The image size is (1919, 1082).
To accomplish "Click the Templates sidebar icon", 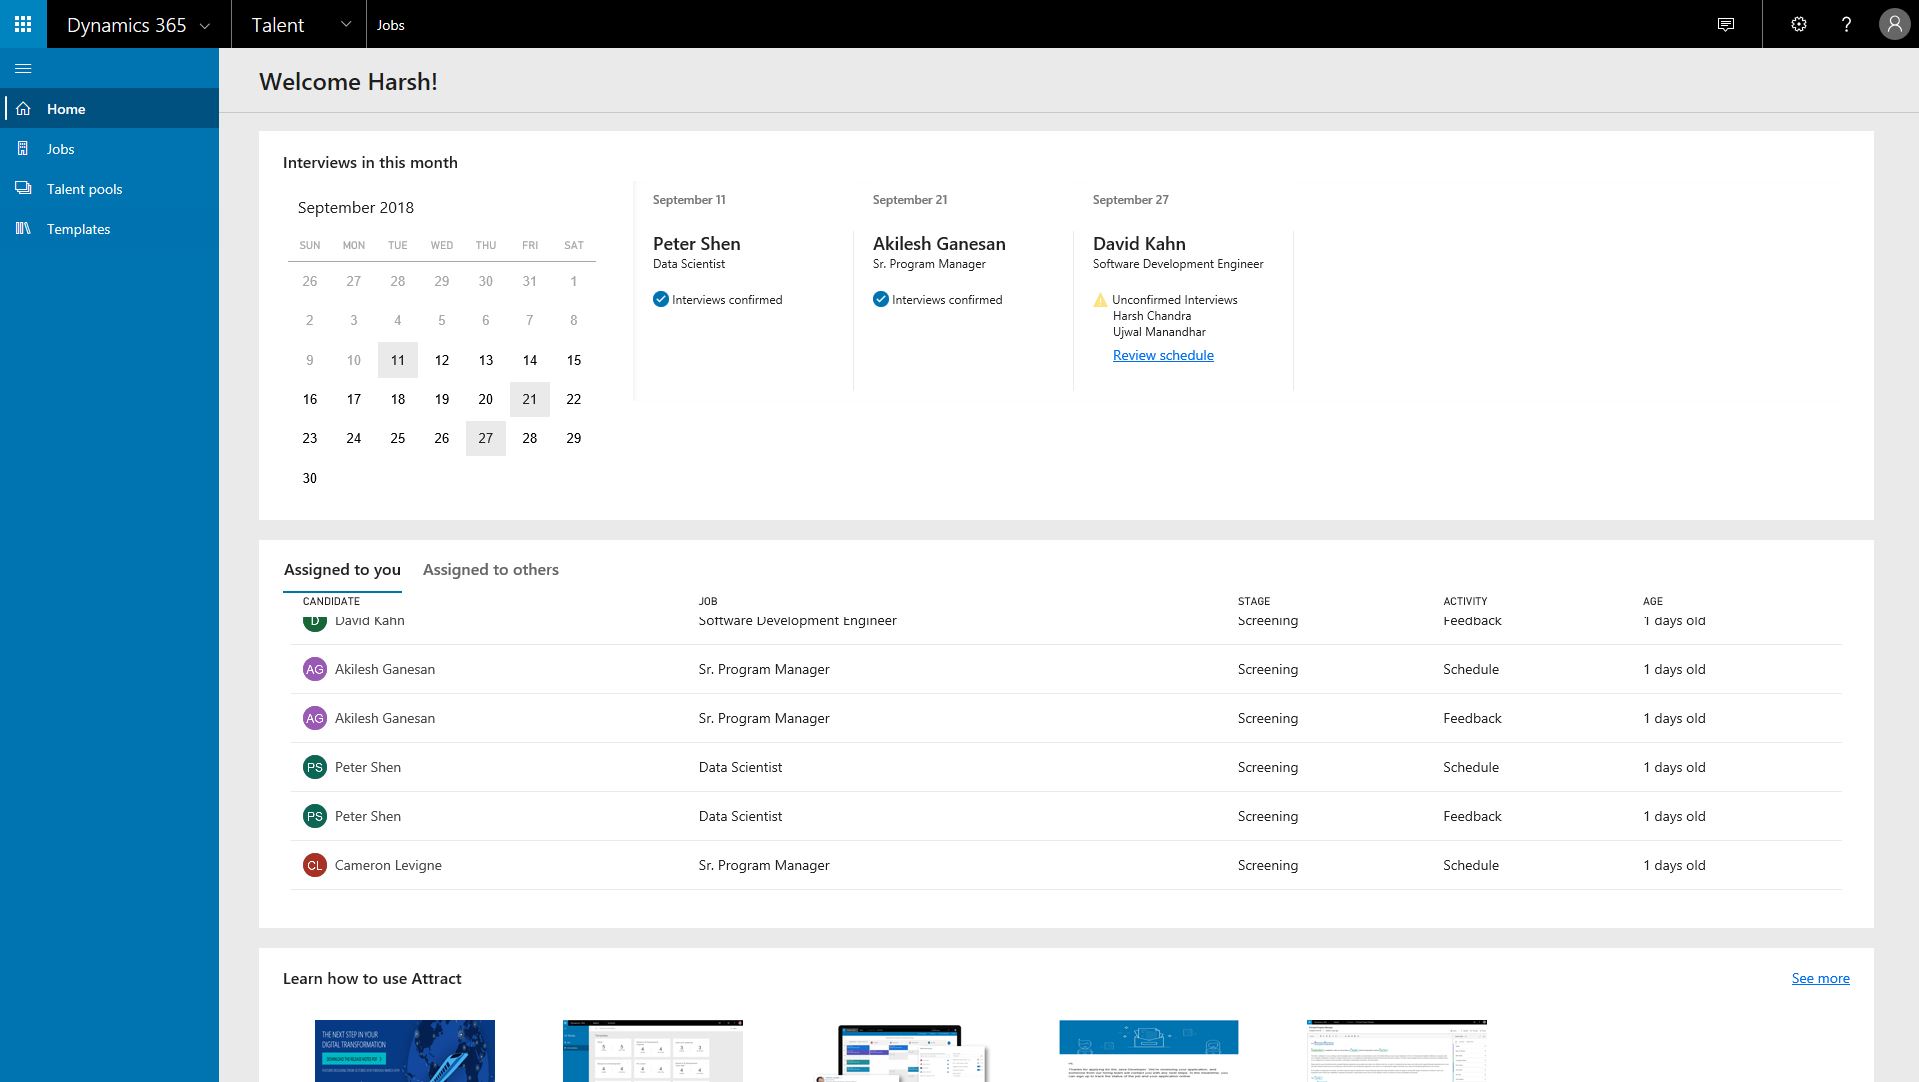I will tap(23, 228).
